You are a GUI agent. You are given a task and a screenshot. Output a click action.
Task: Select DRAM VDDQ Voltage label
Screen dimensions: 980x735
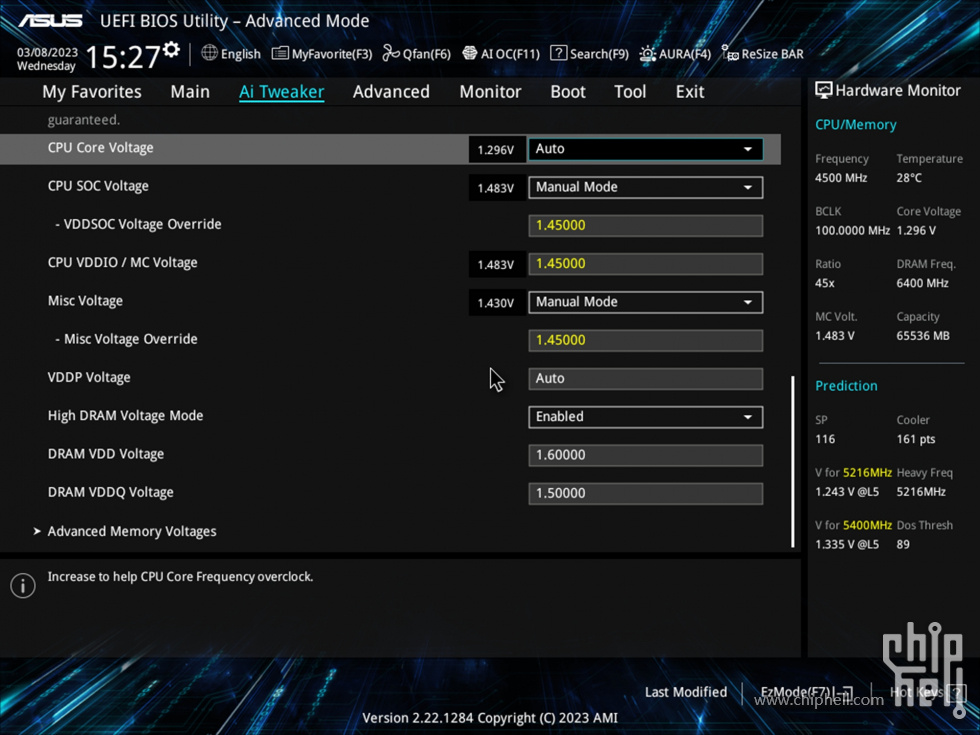(x=111, y=492)
